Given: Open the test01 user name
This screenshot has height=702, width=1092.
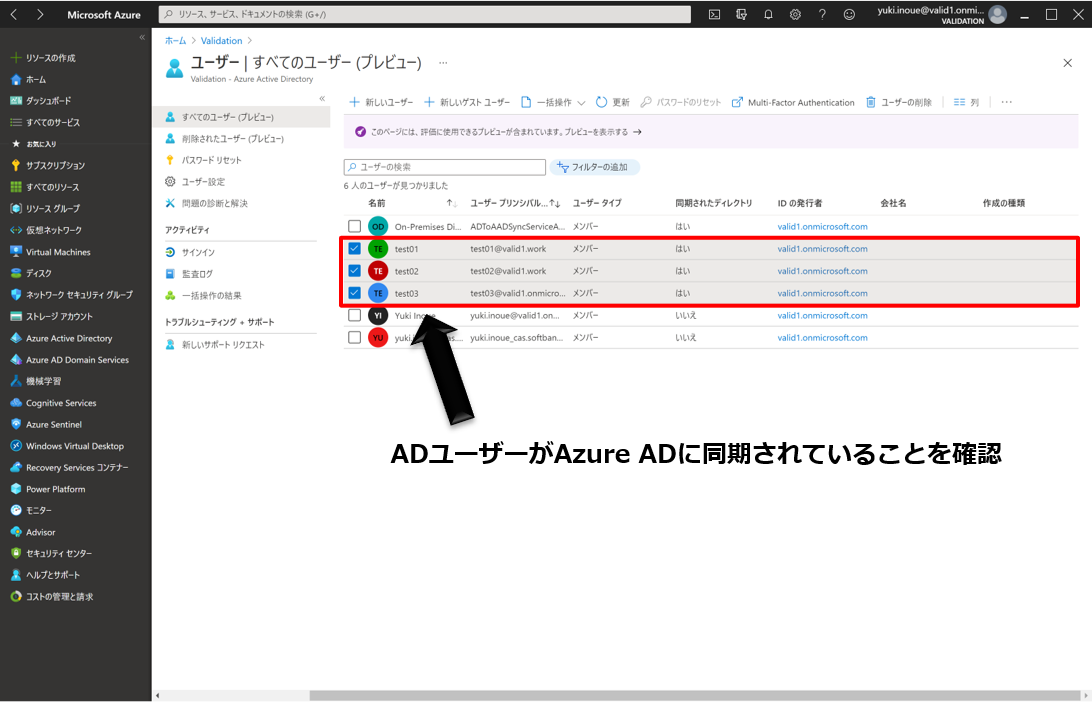Looking at the screenshot, I should (407, 249).
